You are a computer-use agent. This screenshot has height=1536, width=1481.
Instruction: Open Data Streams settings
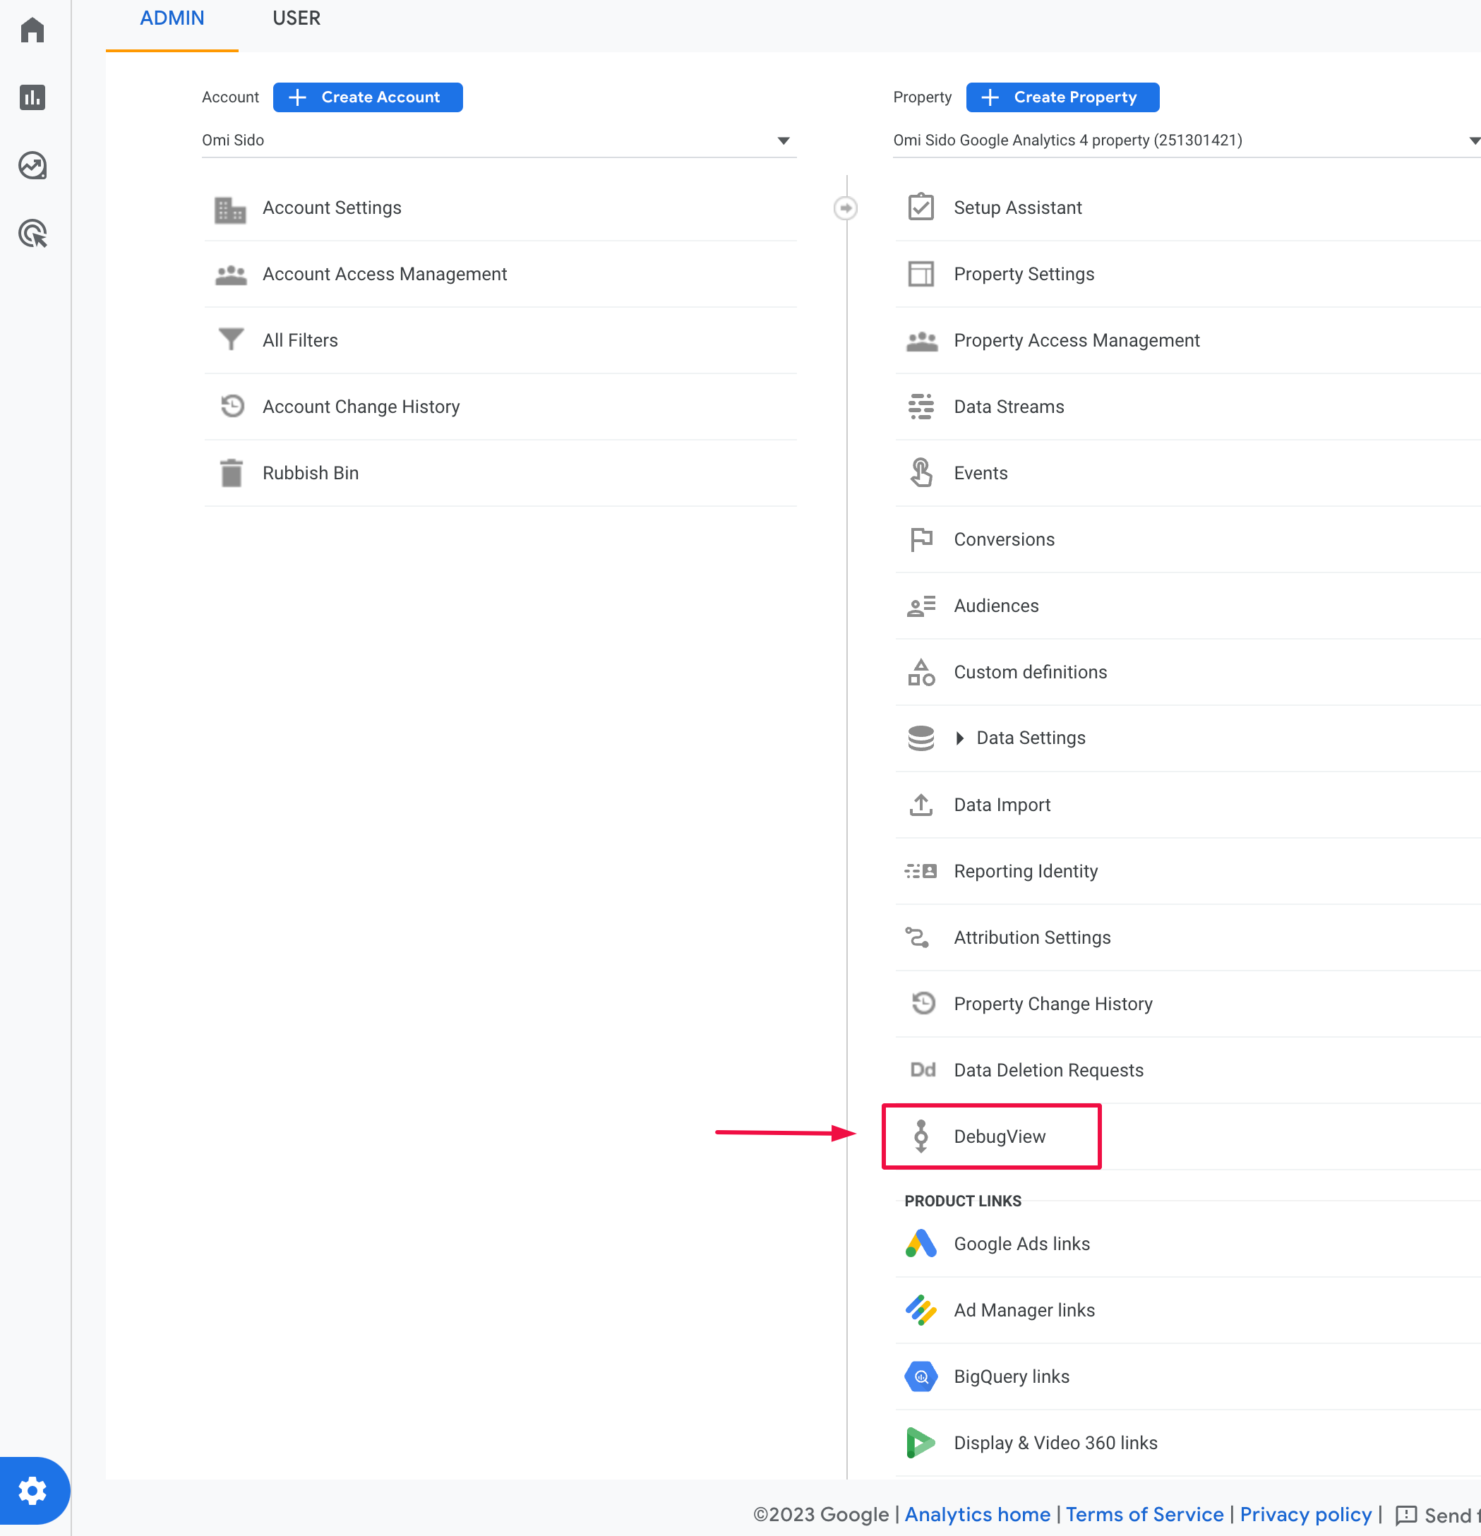click(1008, 406)
